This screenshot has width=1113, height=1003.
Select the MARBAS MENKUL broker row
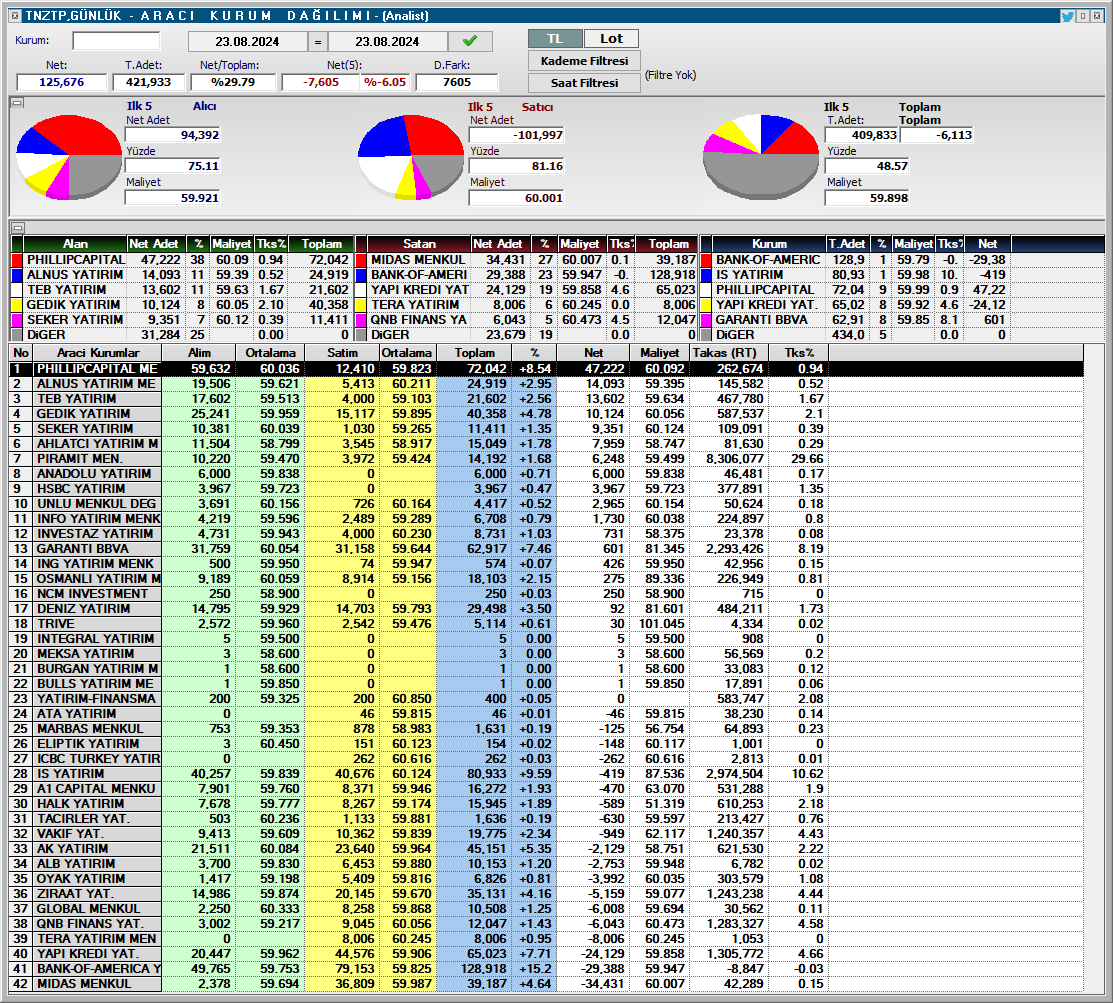[x=547, y=729]
